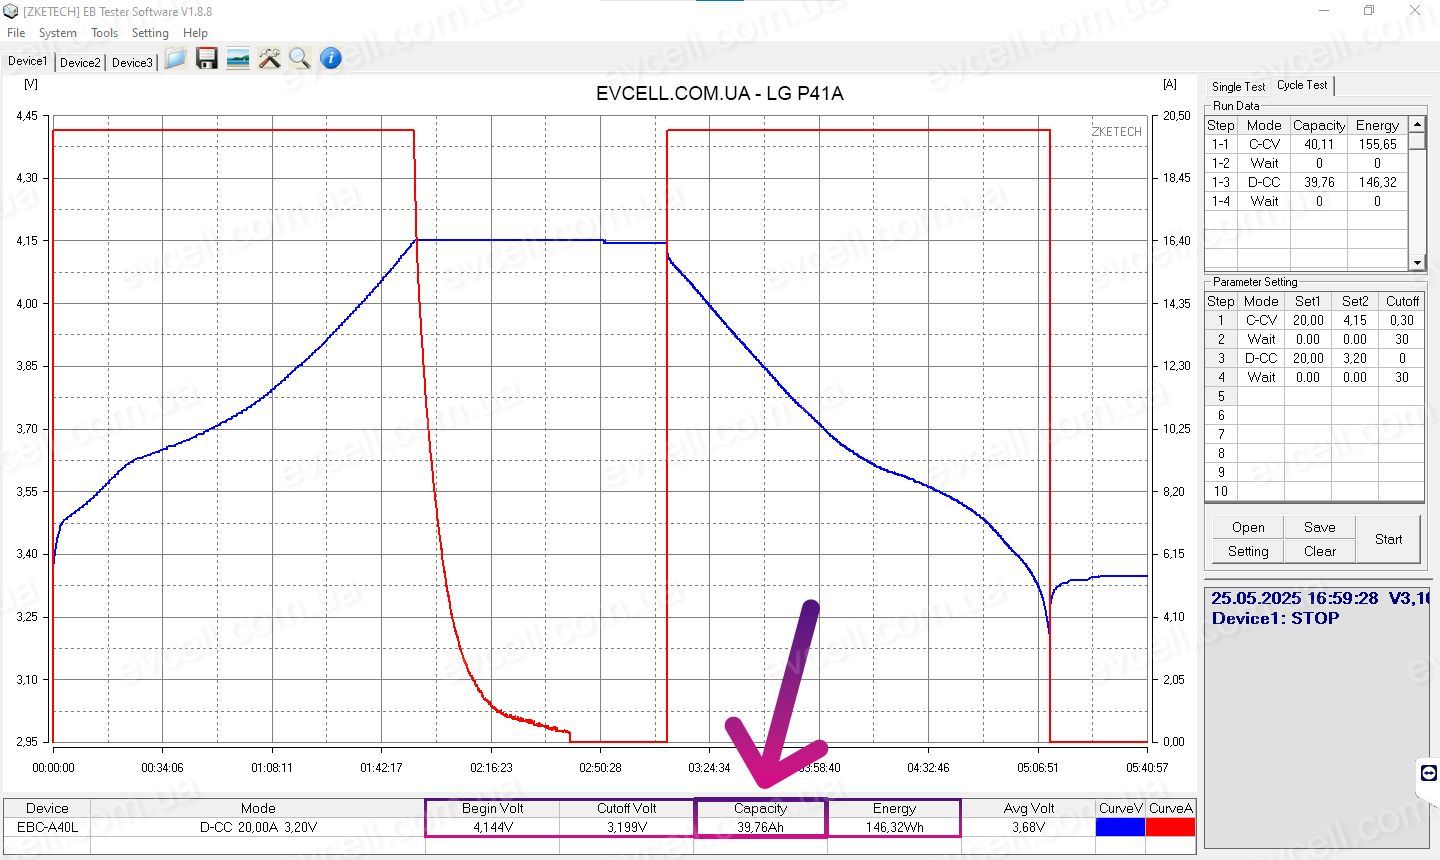Open the Tools menu
The height and width of the screenshot is (860, 1440).
pos(104,33)
